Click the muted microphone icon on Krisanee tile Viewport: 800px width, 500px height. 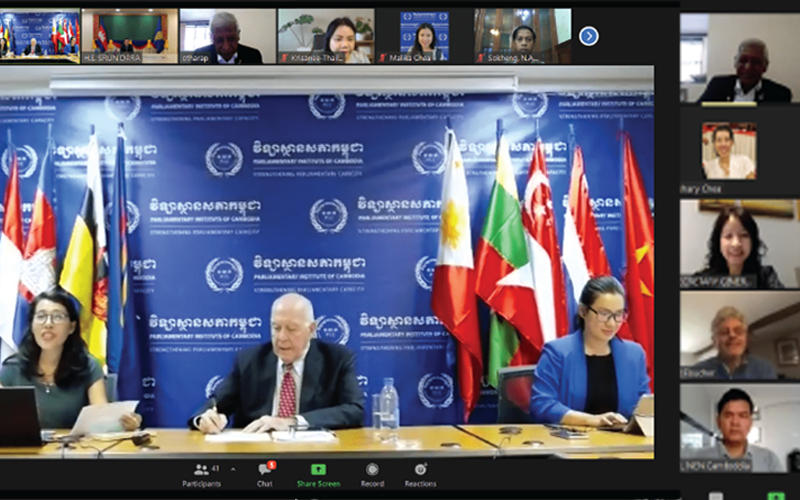pos(284,58)
